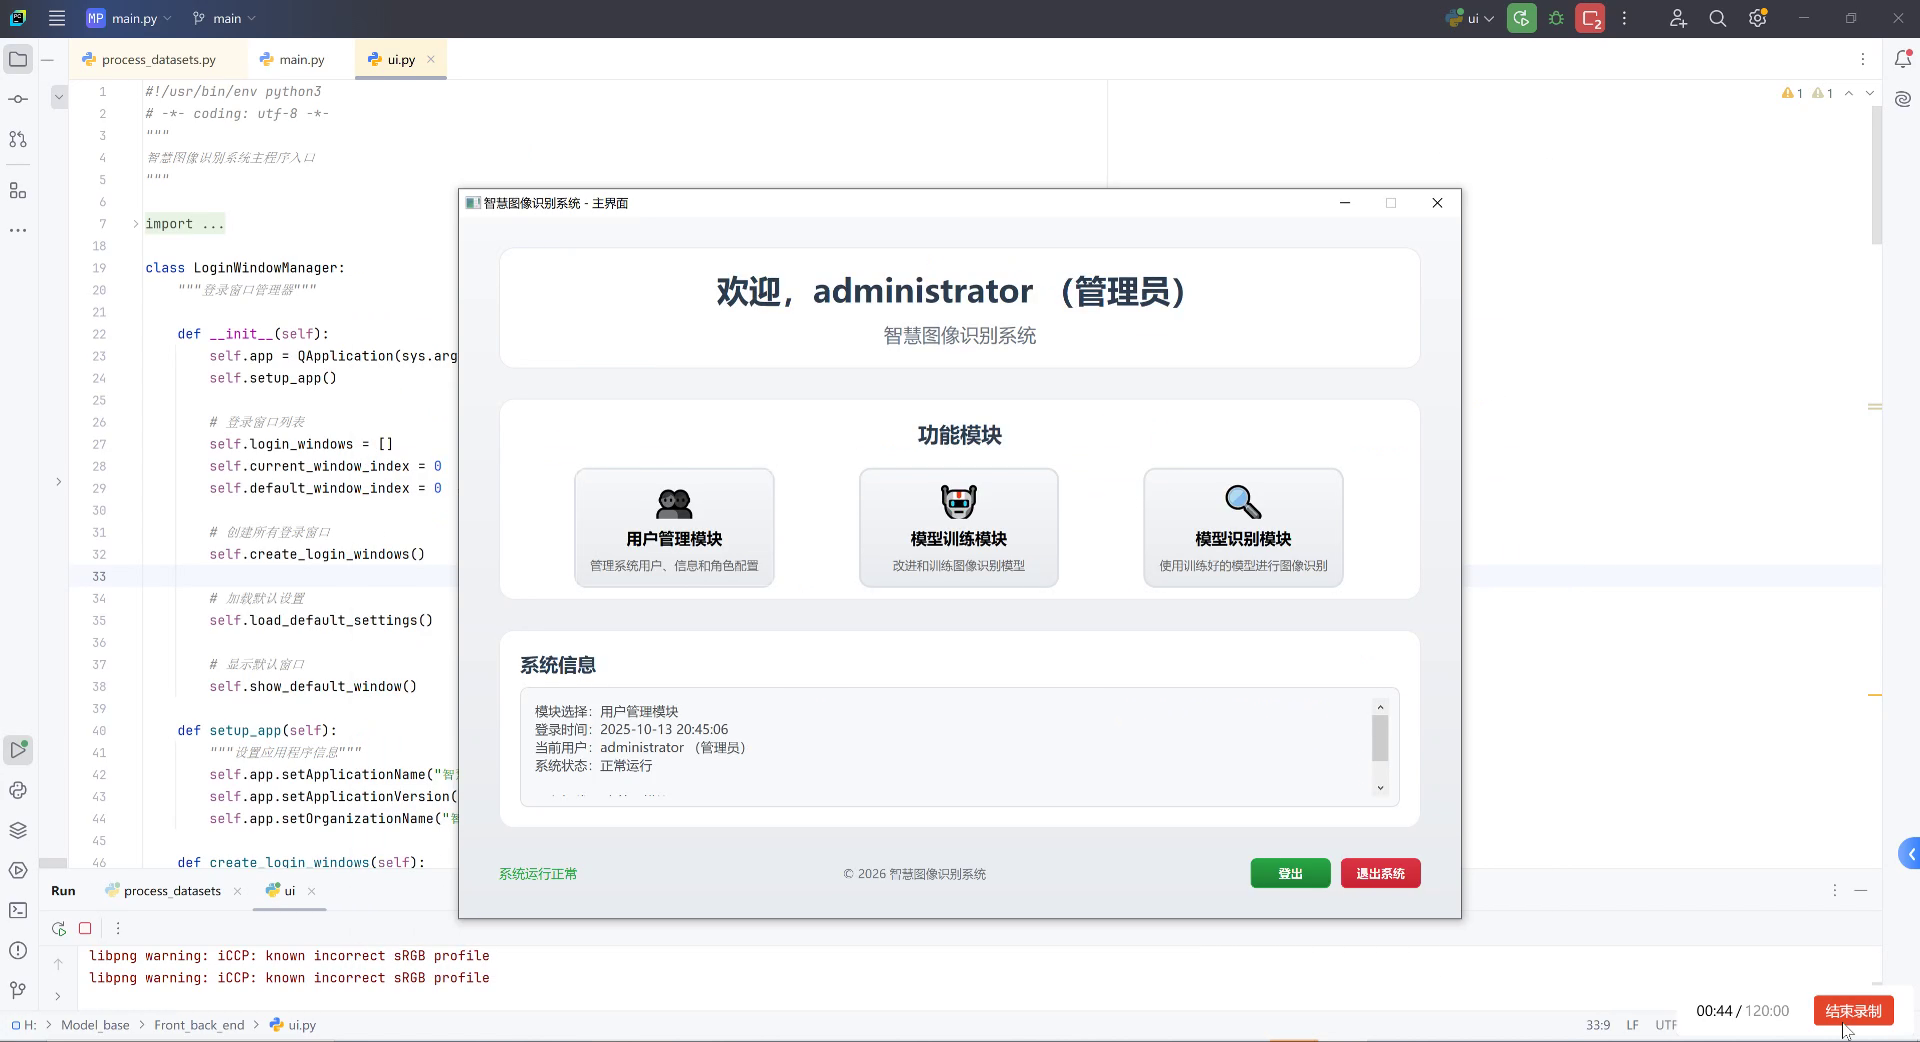Open the Project folder tool window
Screen dimensions: 1920x1042
coord(18,59)
